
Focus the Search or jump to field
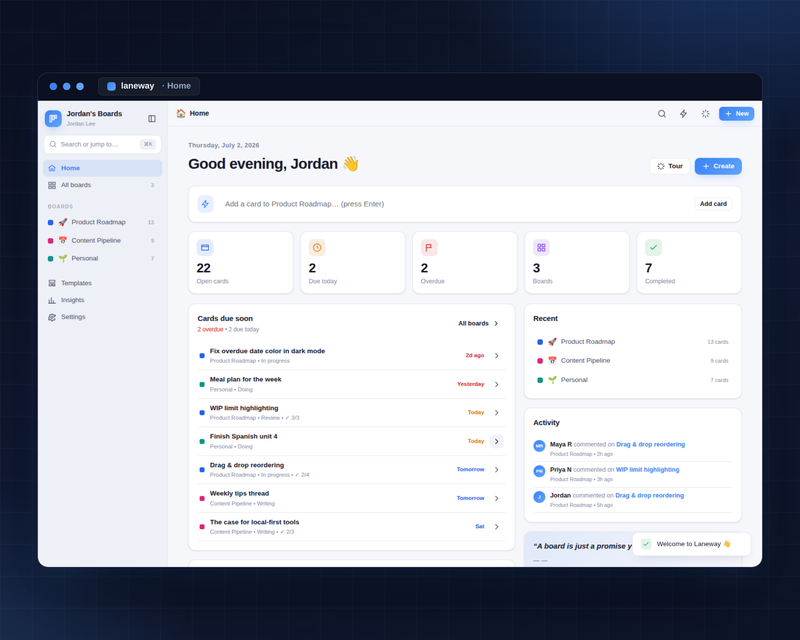103,144
